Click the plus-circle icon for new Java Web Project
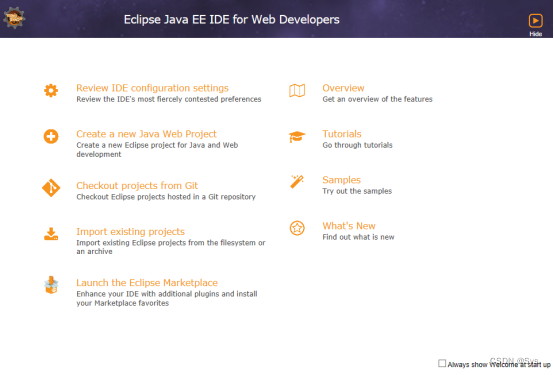Viewport: 554px width, 375px height. pos(51,136)
